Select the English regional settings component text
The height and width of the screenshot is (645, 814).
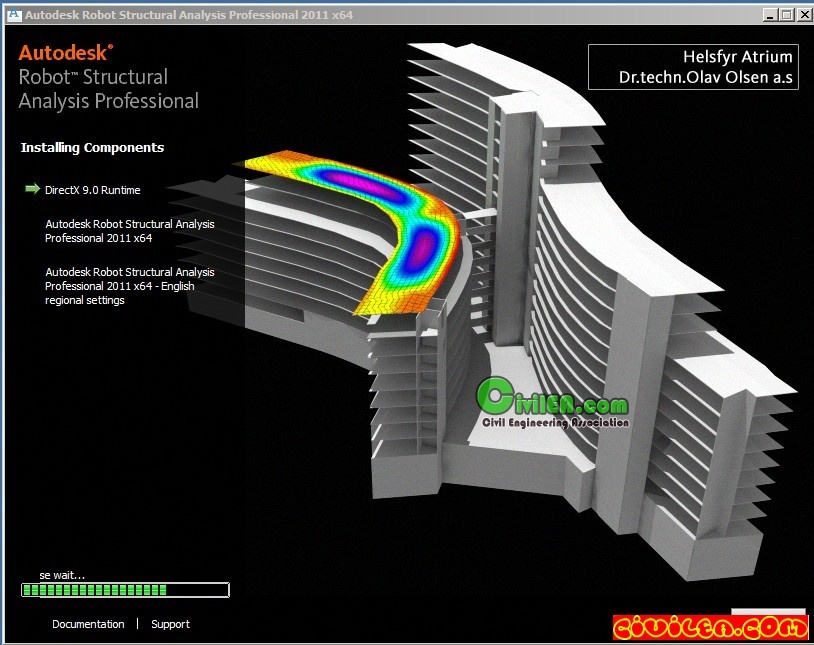129,286
